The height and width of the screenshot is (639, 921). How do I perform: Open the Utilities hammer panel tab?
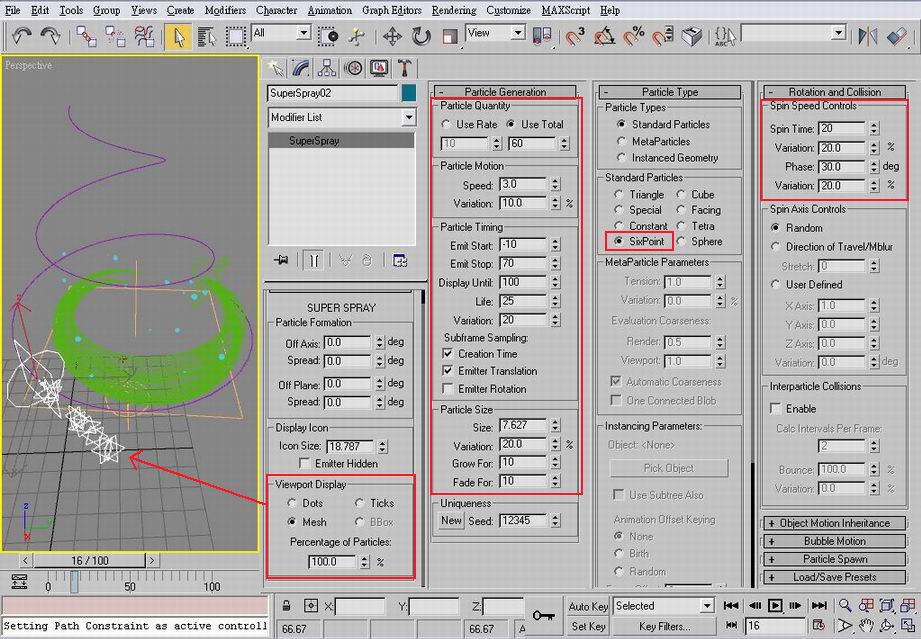[404, 68]
